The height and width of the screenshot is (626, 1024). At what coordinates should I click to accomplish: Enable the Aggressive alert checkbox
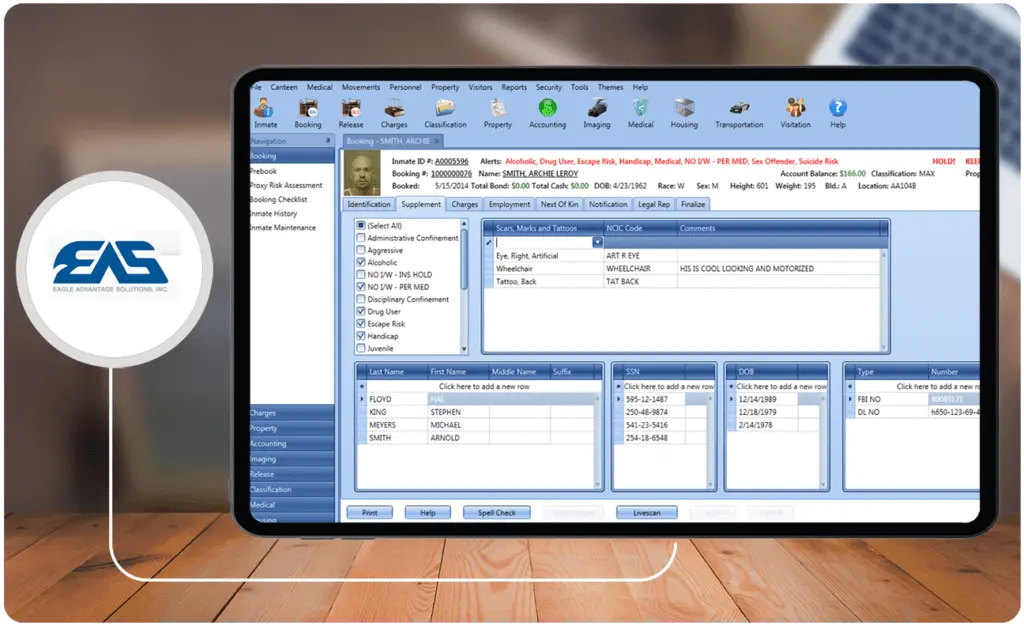360,250
